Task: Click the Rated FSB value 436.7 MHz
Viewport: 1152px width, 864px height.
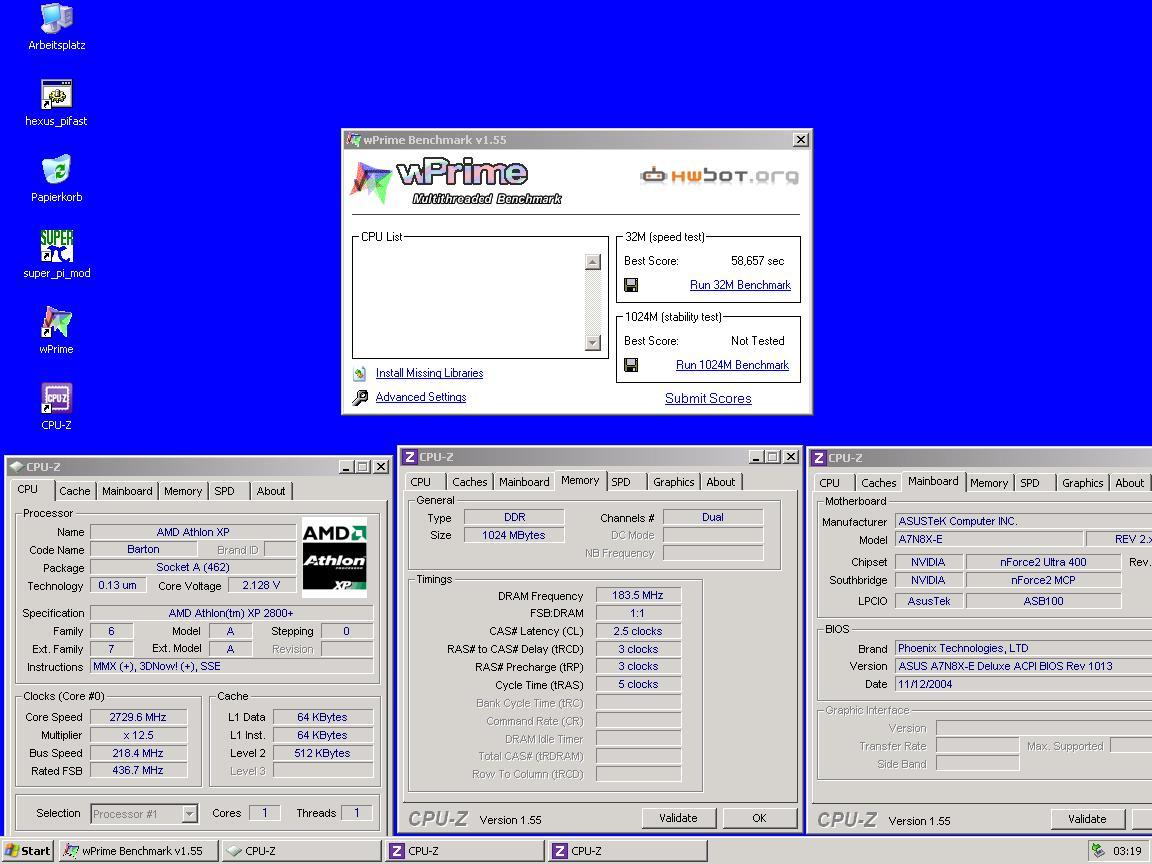Action: [137, 770]
